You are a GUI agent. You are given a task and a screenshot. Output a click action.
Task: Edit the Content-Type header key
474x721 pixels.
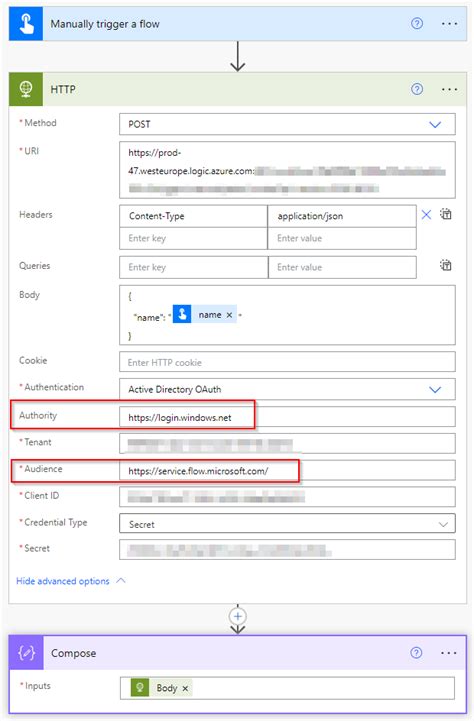pos(194,216)
